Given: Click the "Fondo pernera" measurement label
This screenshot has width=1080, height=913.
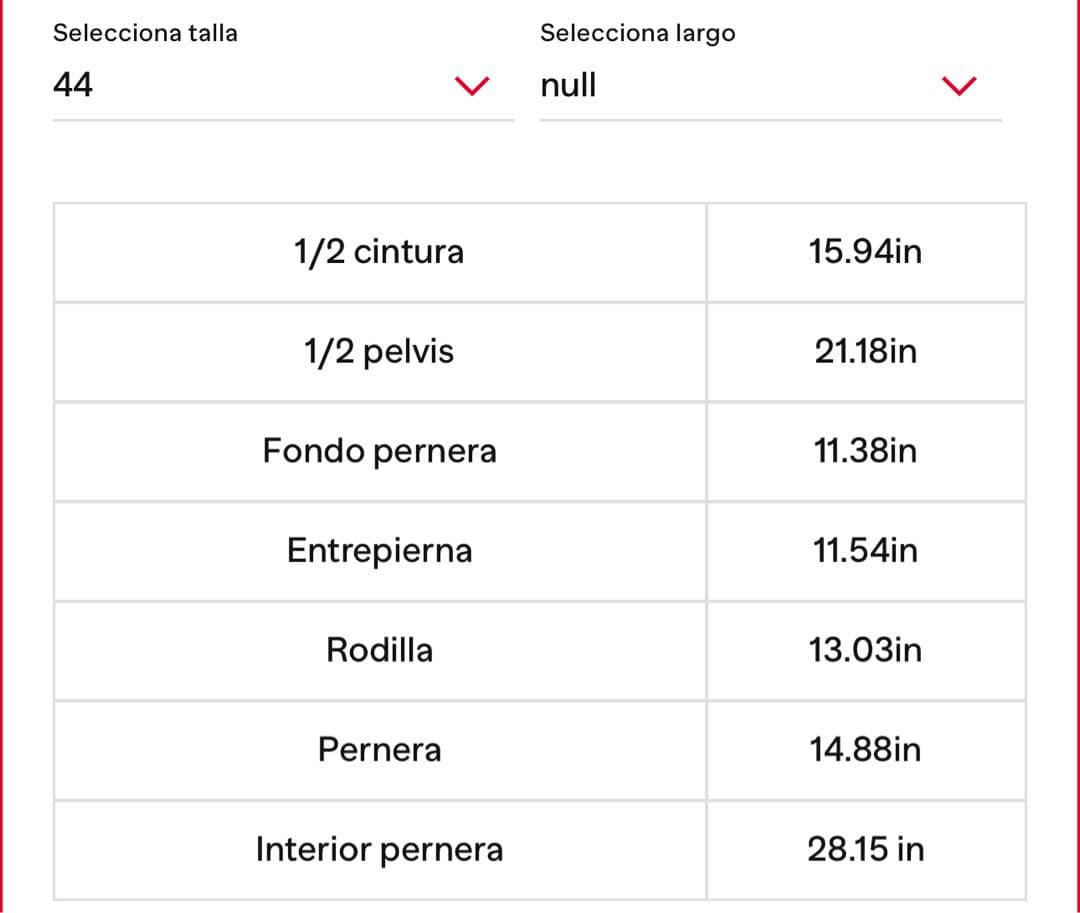Looking at the screenshot, I should (379, 451).
